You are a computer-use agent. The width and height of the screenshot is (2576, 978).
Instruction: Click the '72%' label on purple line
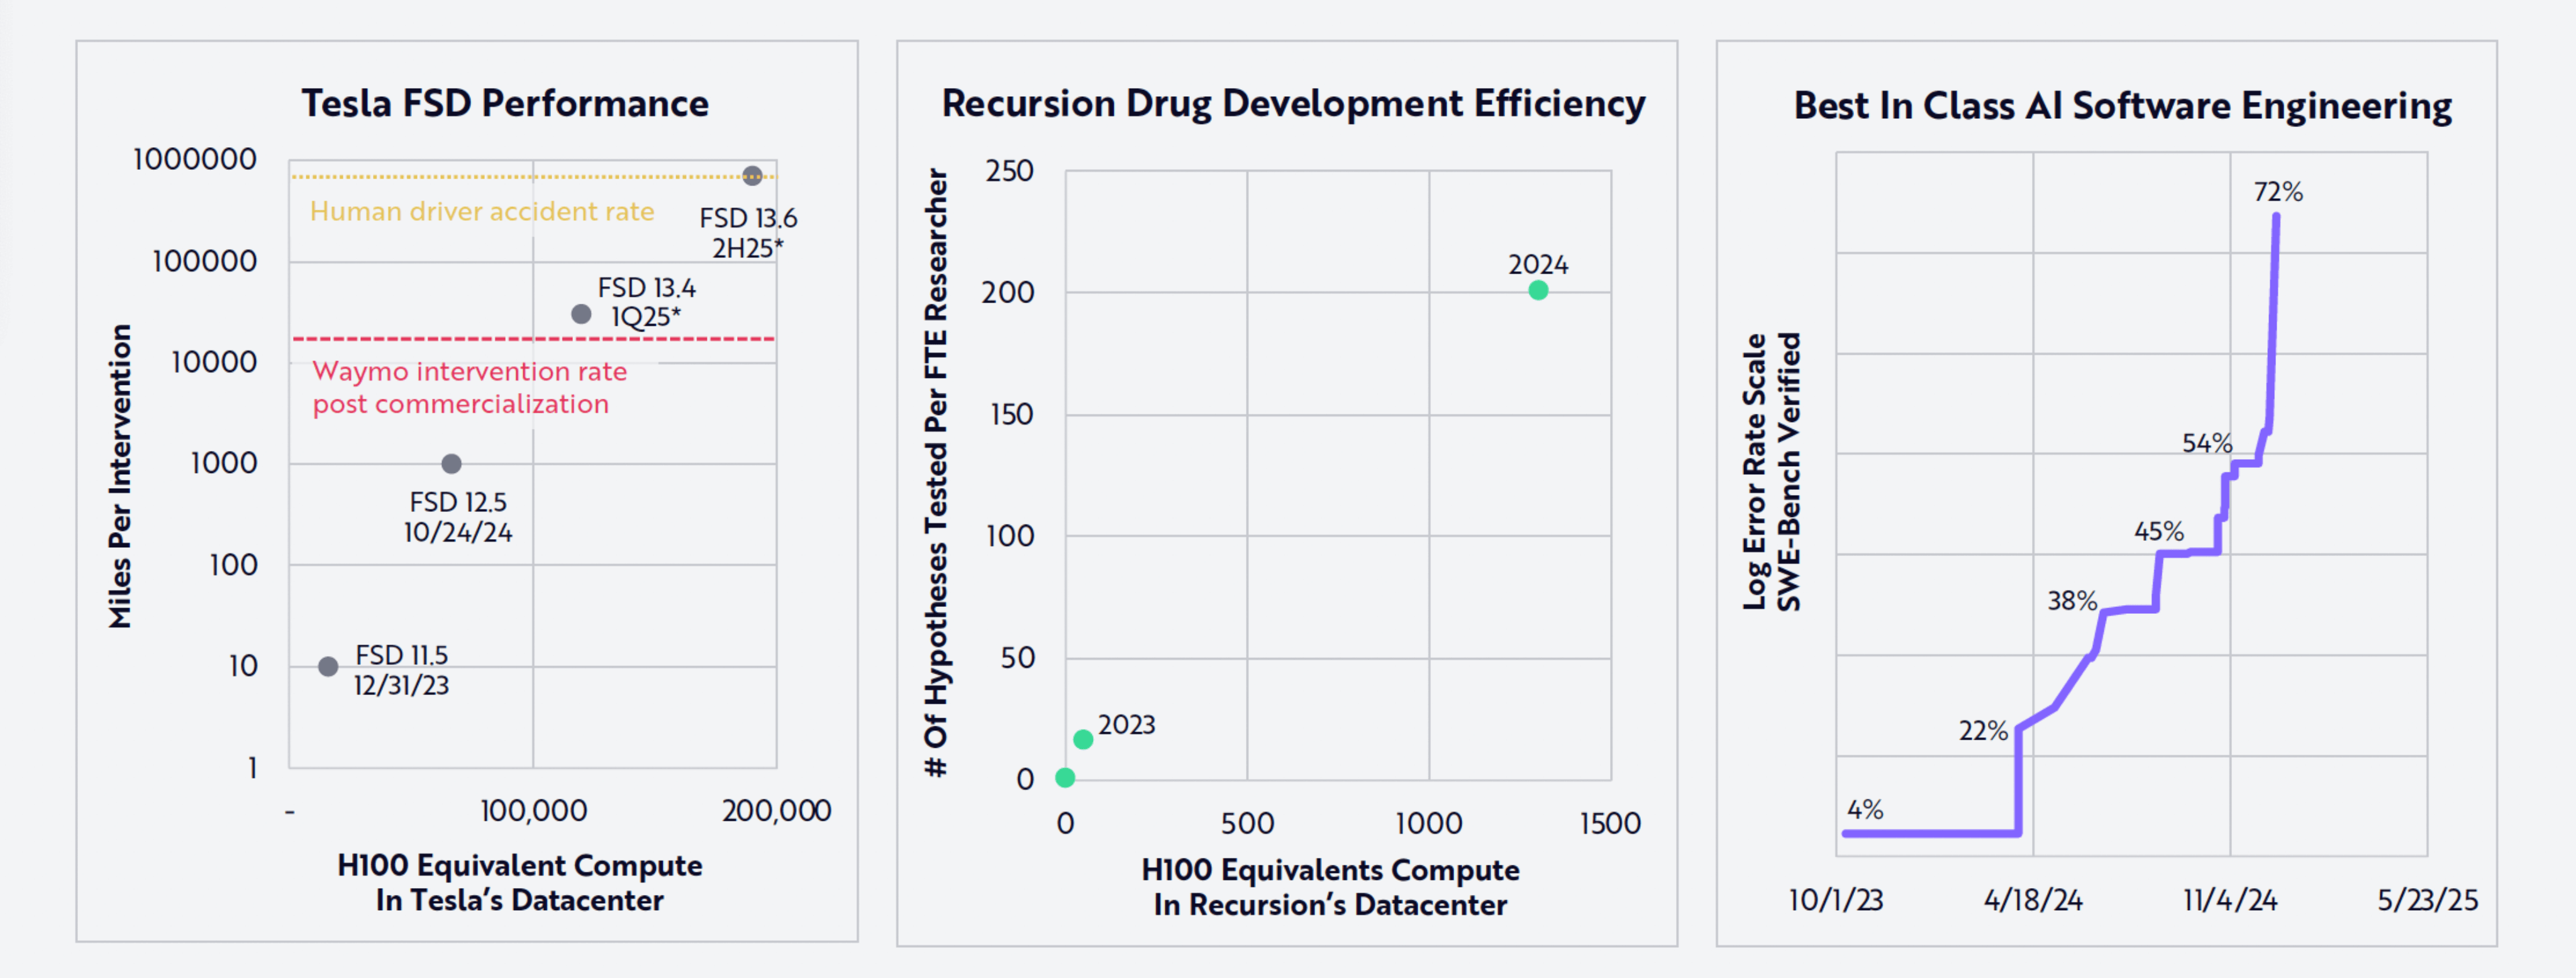point(2278,192)
